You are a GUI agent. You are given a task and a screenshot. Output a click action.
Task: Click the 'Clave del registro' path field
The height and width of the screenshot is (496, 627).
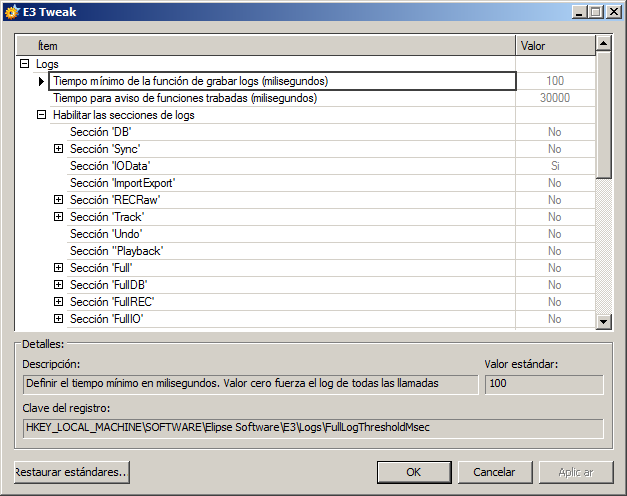[x=312, y=428]
